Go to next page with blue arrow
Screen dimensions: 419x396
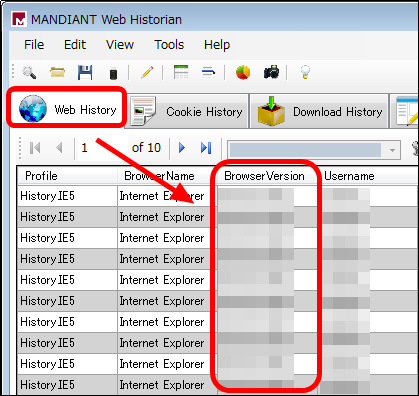tap(182, 148)
